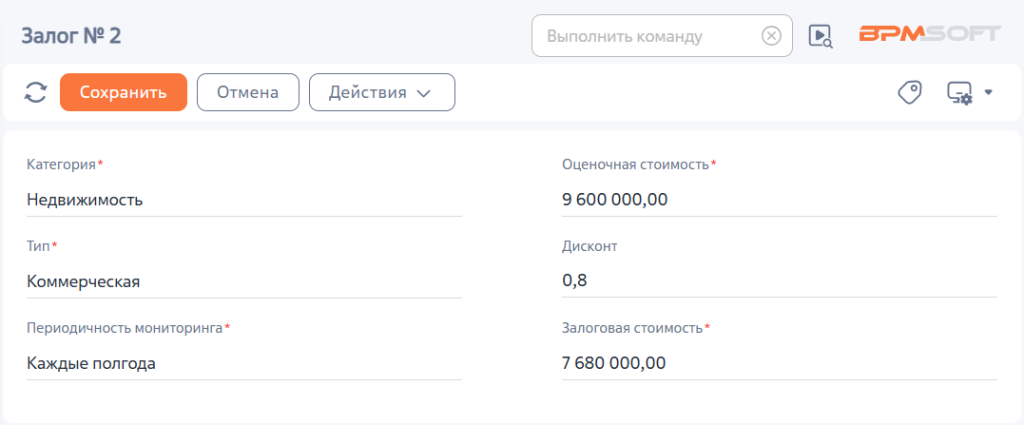
Task: Open Периодичность мониторинга field
Action: pos(244,363)
